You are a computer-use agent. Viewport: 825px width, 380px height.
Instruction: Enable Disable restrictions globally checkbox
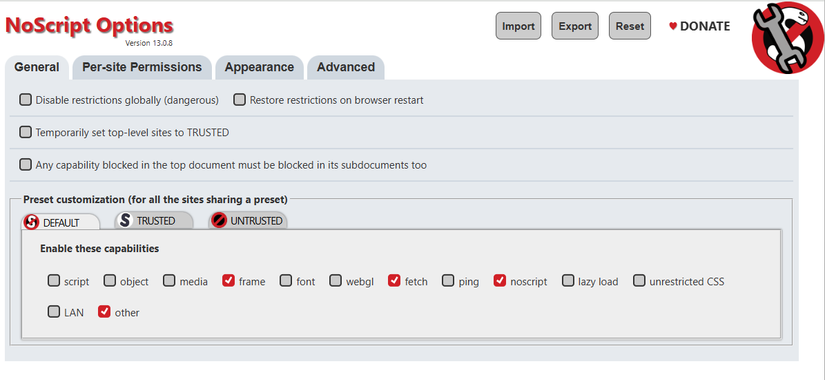coord(25,100)
